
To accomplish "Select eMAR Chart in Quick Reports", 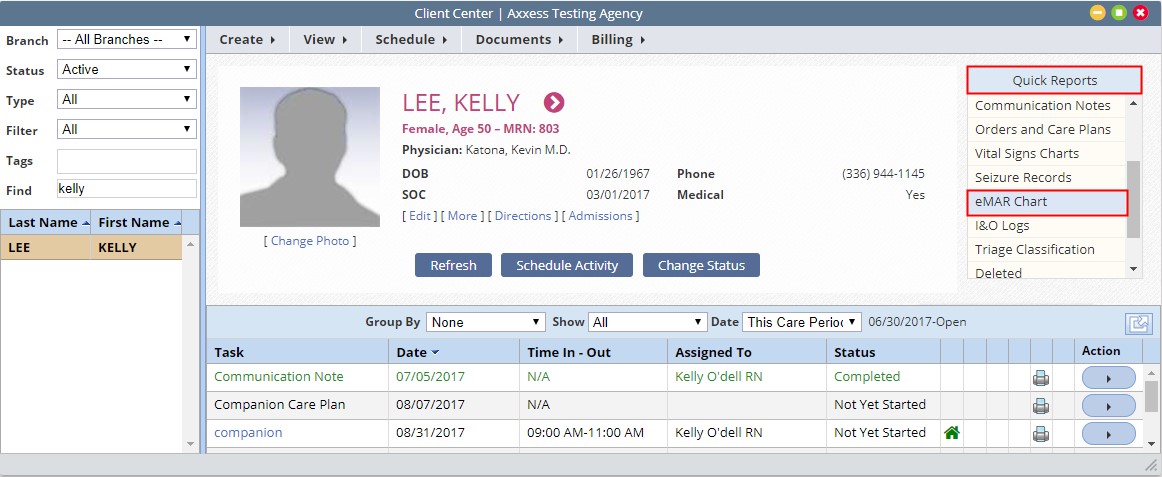I will [x=1047, y=202].
